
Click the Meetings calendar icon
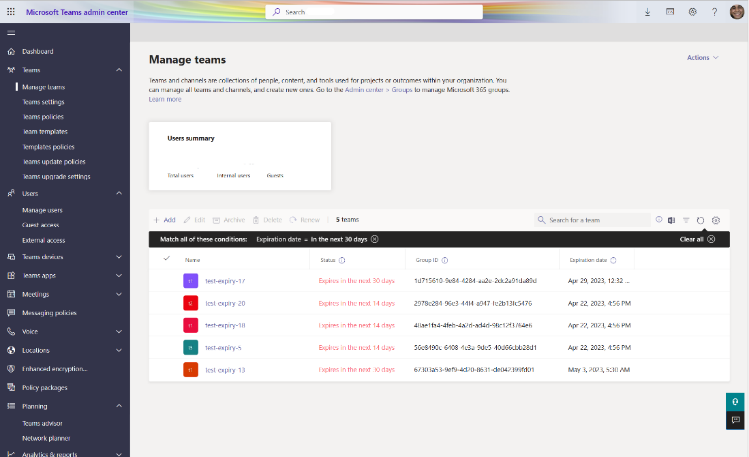point(11,294)
